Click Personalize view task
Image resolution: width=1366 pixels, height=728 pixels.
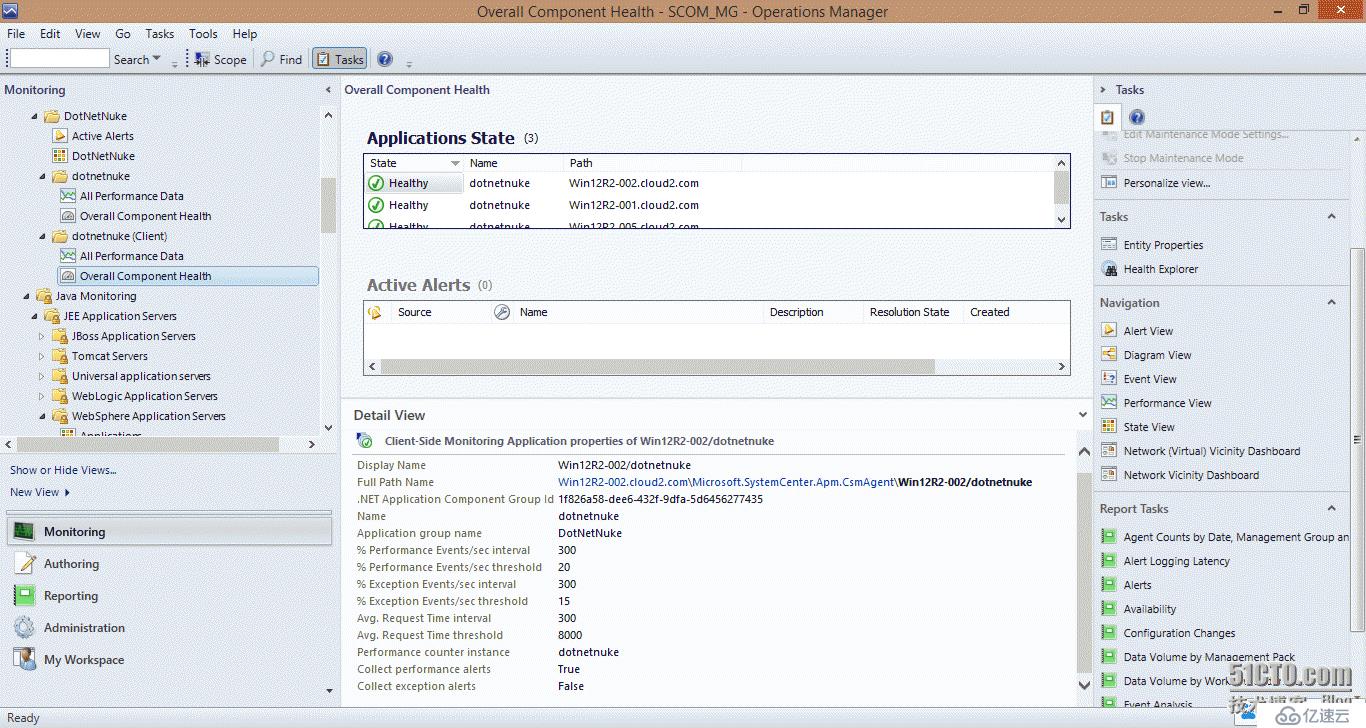[1166, 183]
